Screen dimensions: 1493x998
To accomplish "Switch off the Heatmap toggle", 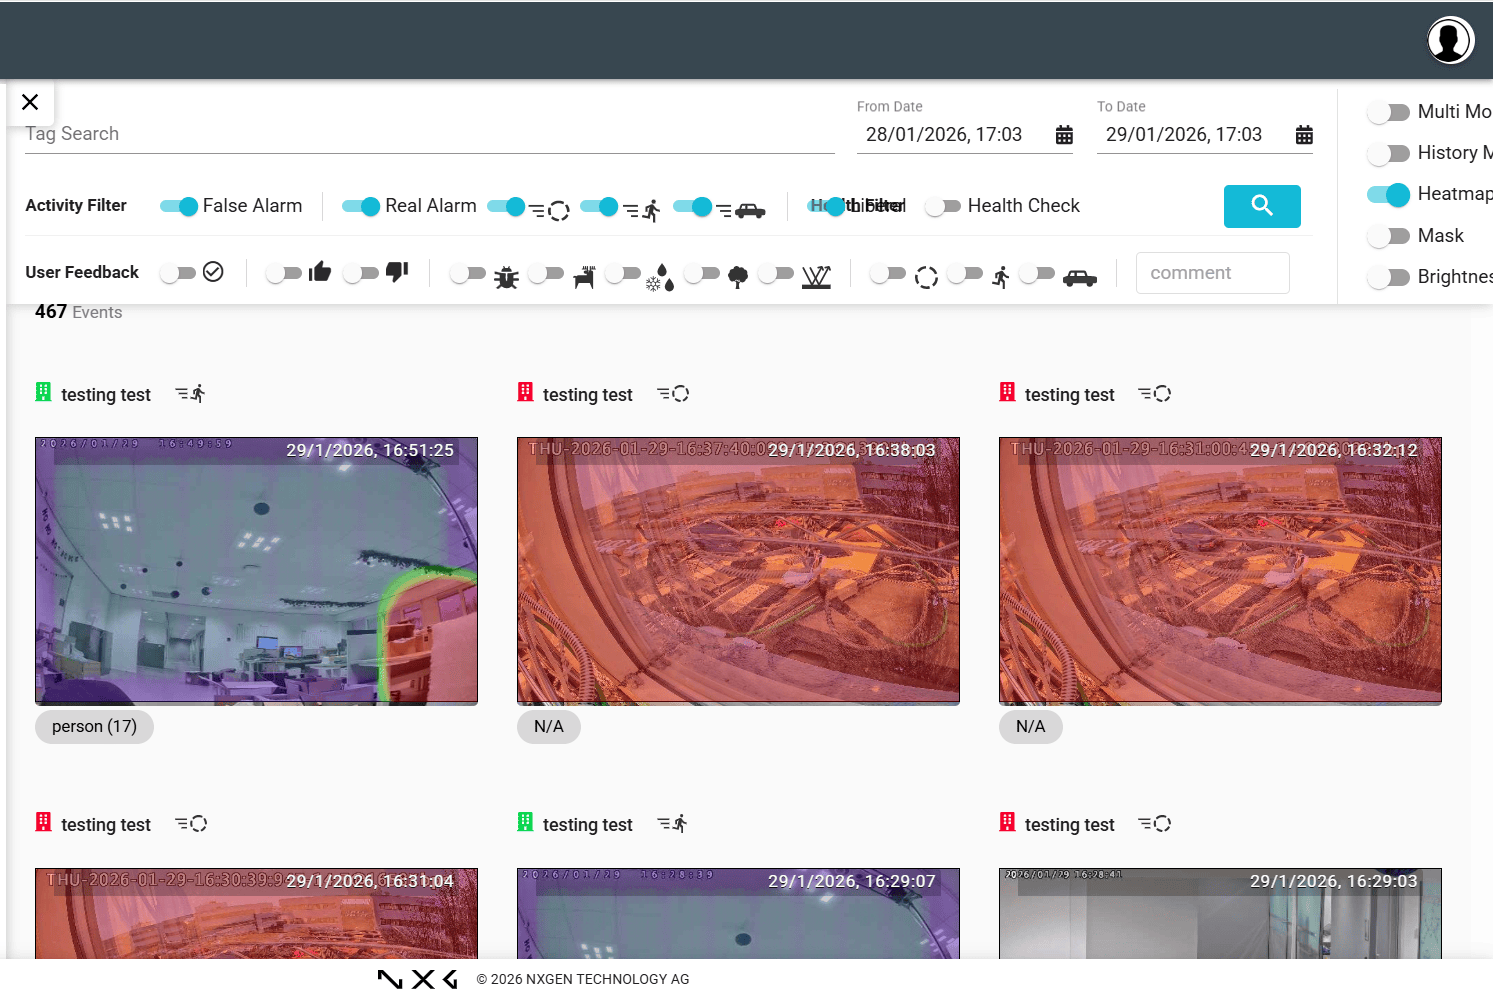I will click(x=1389, y=194).
